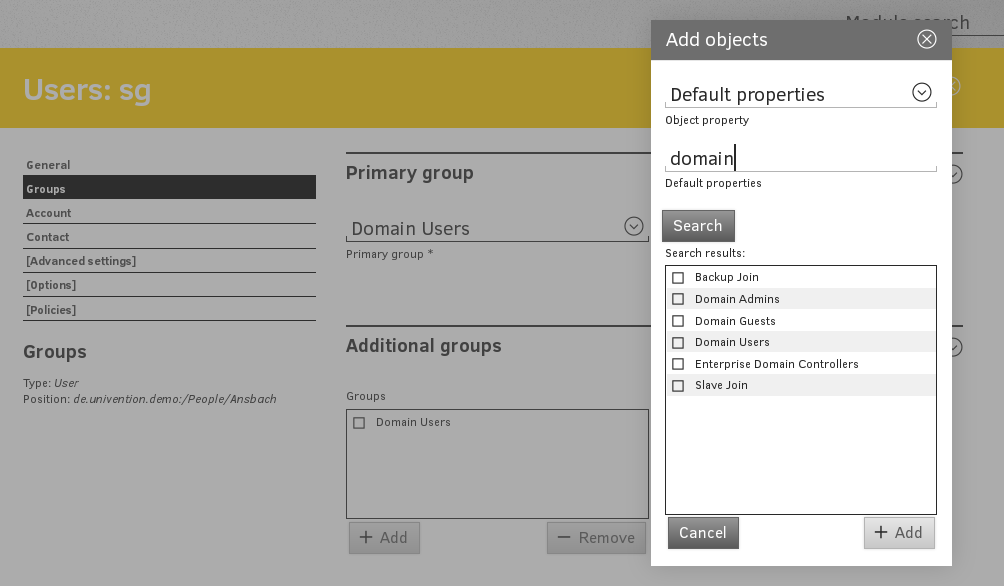Toggle Domain Users checkbox in Groups list

pos(359,423)
